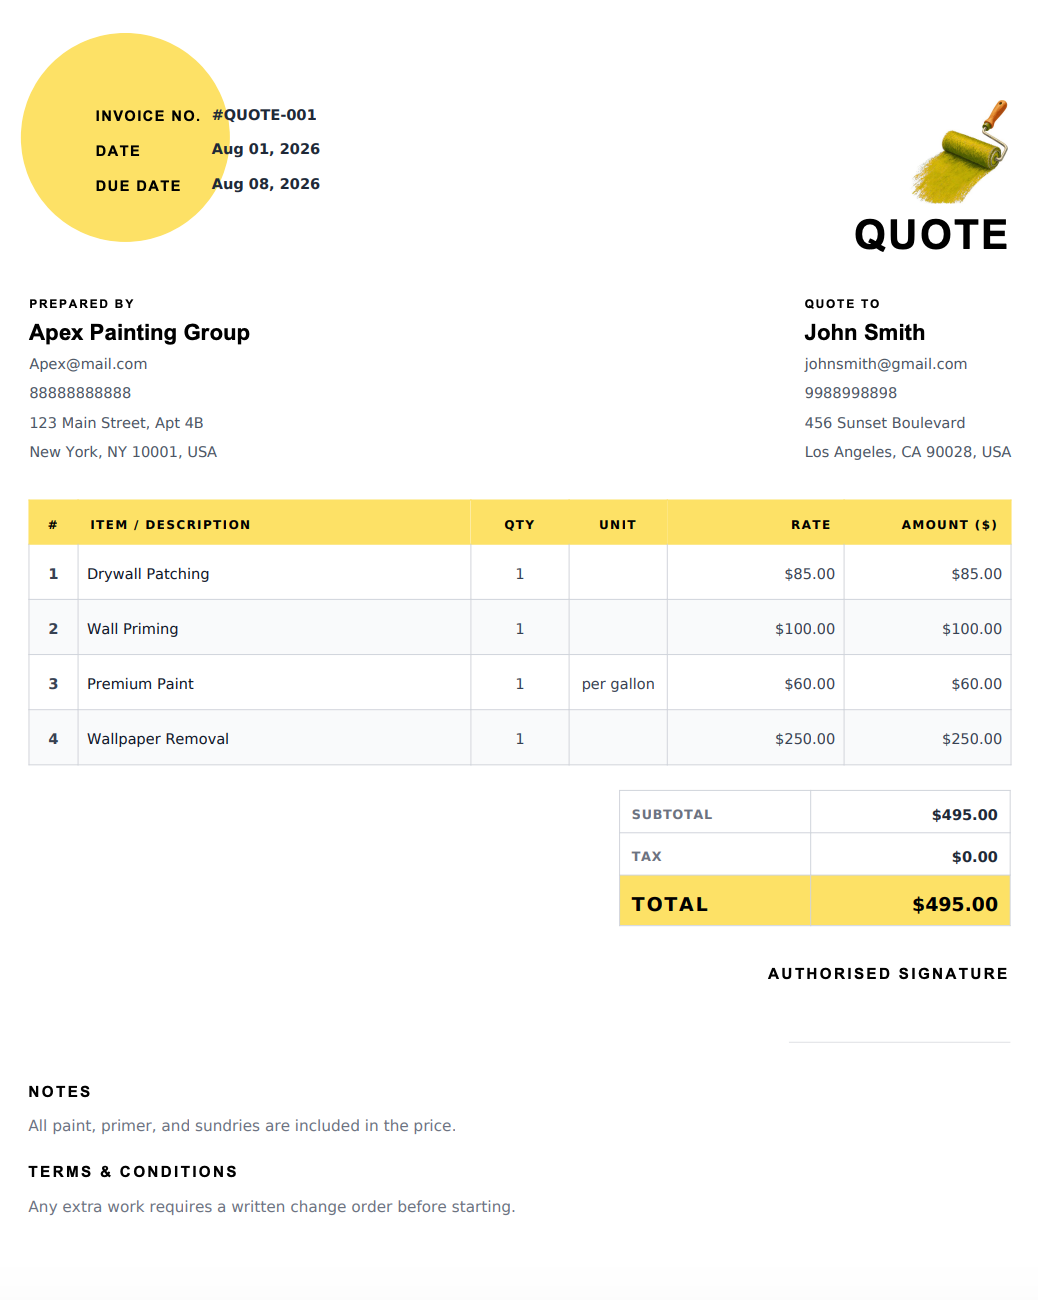The height and width of the screenshot is (1300, 1038).
Task: Select the yellow circle header graphic
Action: (x=125, y=138)
